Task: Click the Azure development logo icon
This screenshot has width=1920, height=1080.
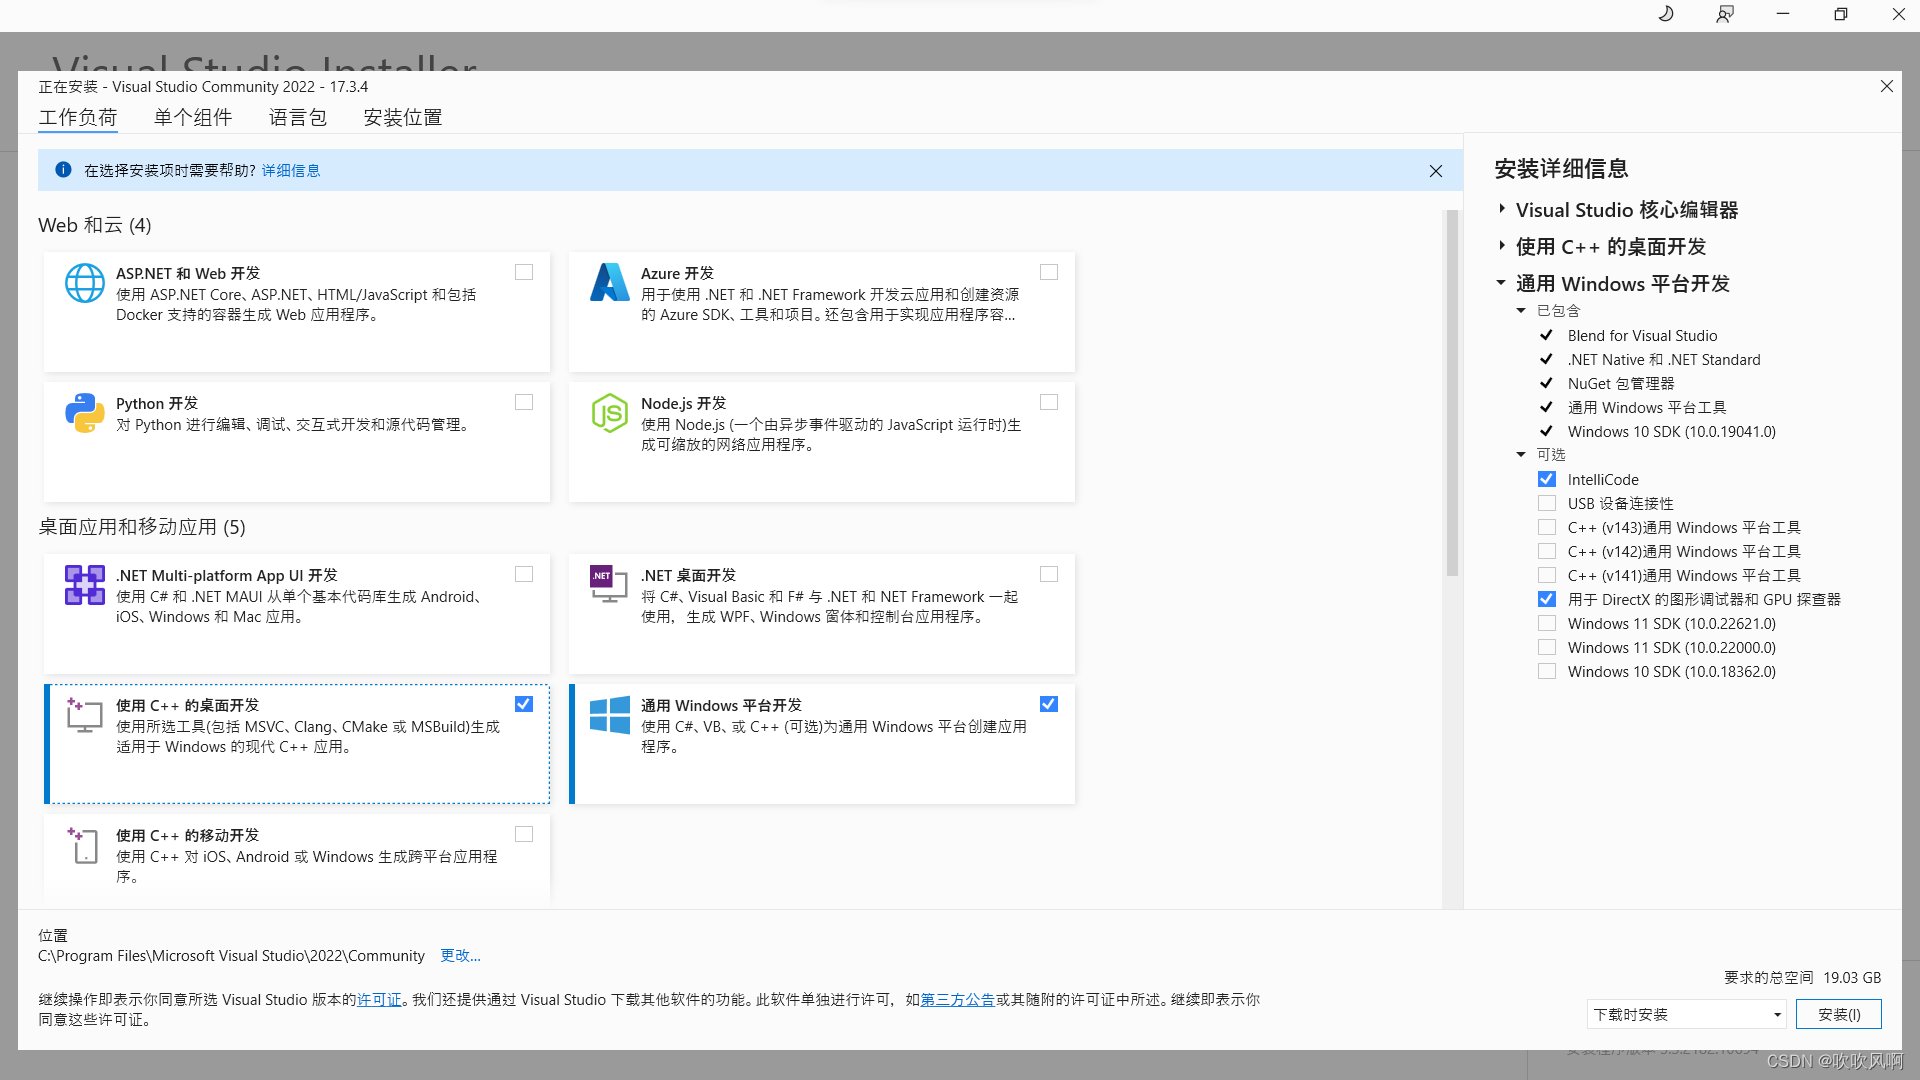Action: tap(609, 283)
